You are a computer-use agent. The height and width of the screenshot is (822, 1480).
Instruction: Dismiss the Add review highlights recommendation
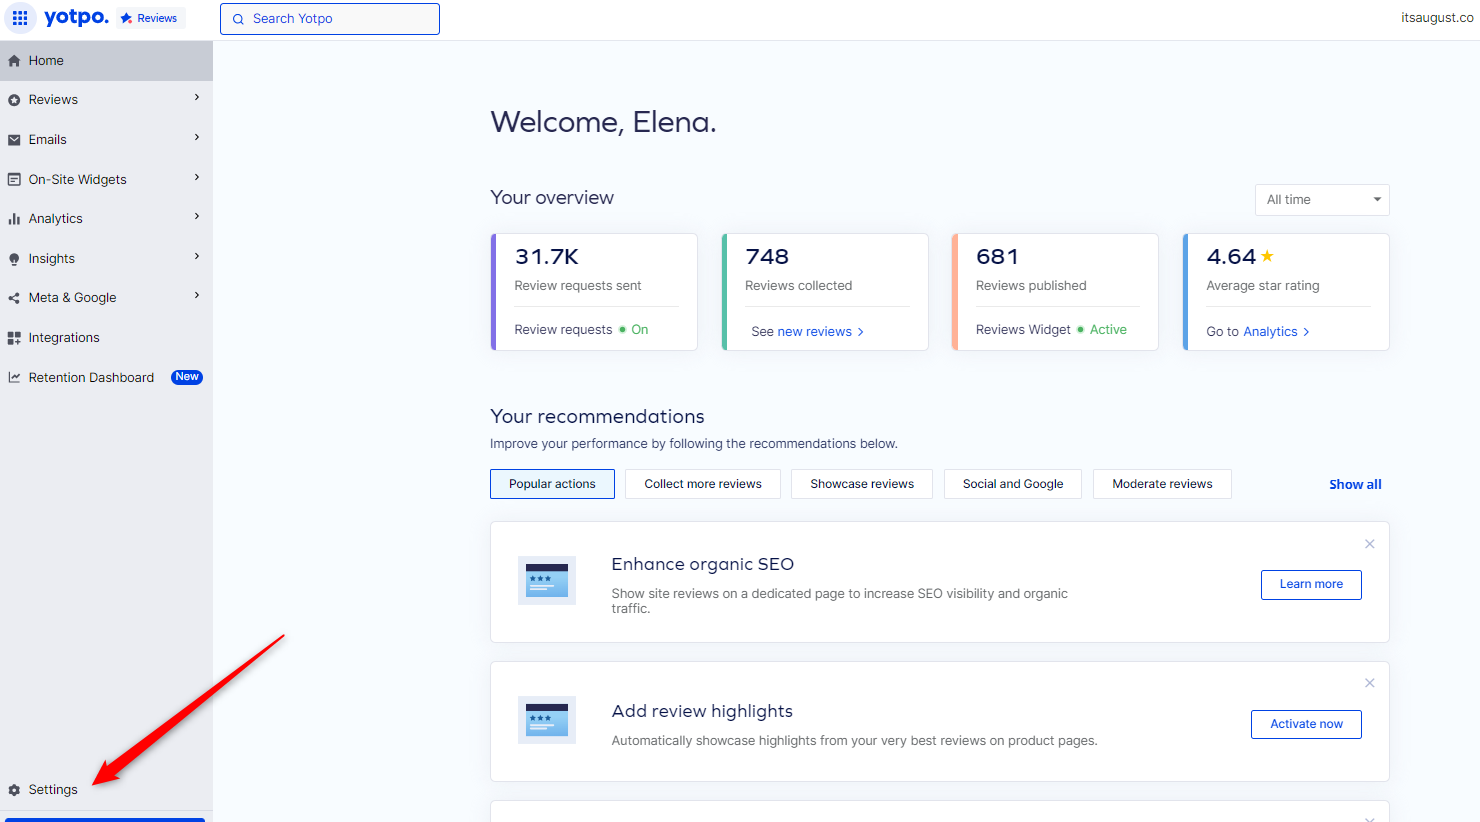click(1370, 683)
